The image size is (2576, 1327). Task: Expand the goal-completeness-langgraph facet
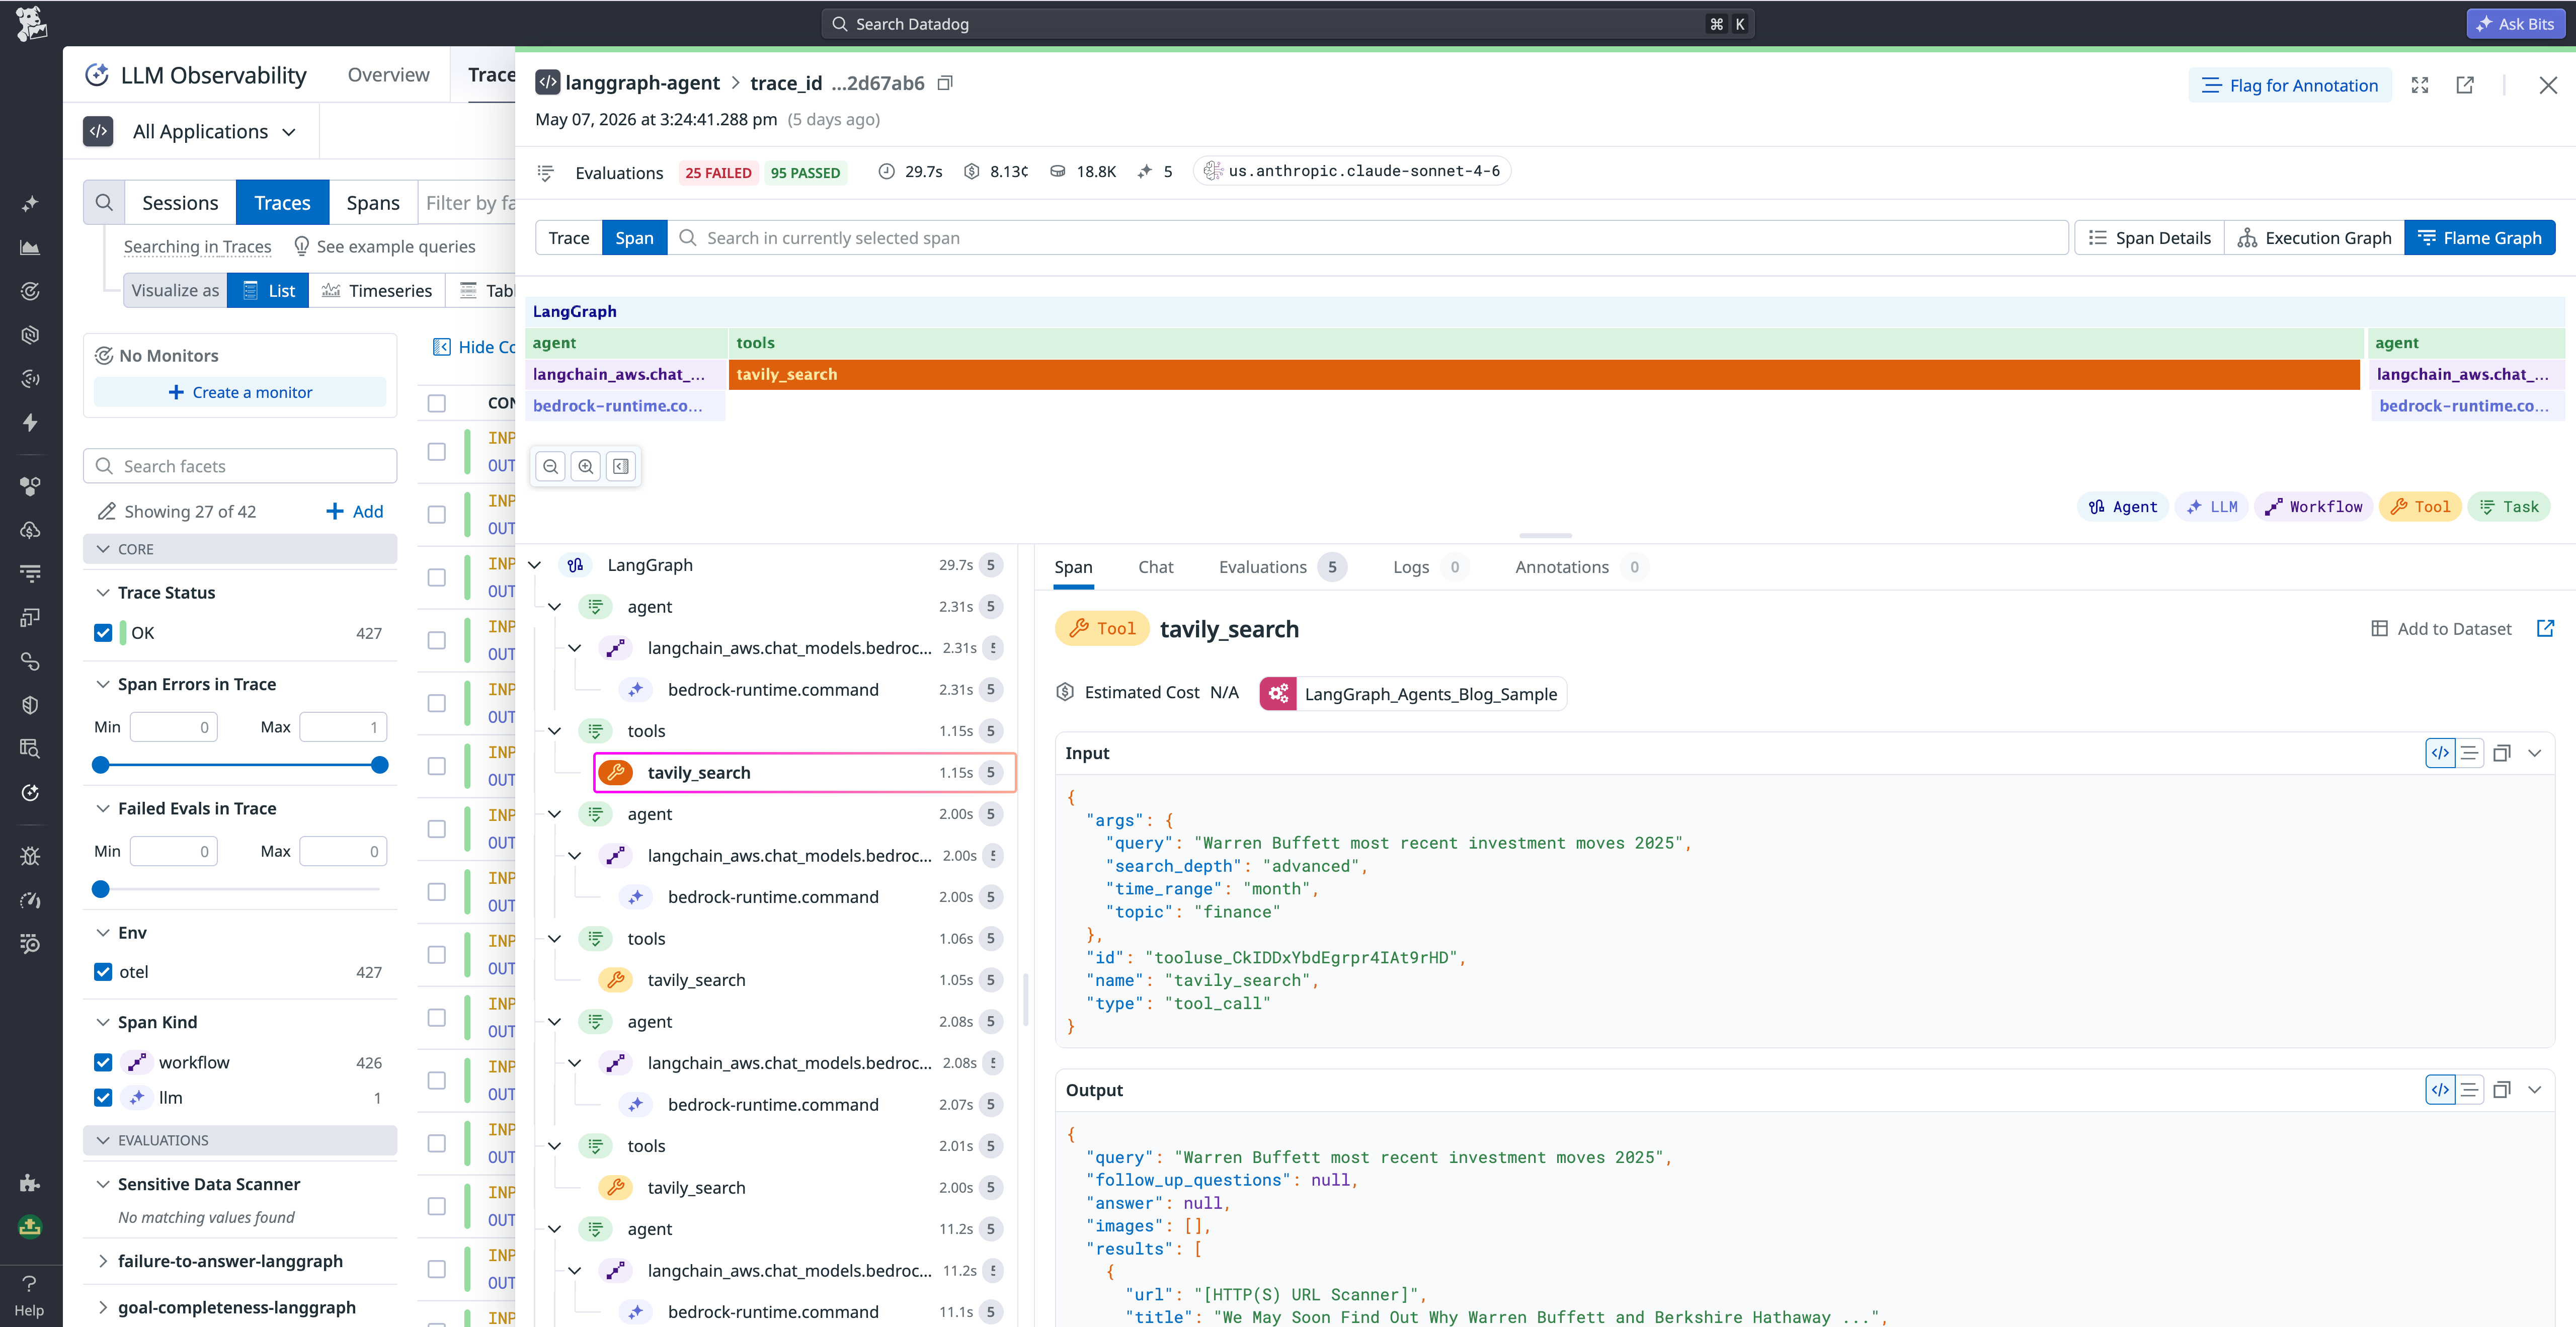tap(102, 1308)
